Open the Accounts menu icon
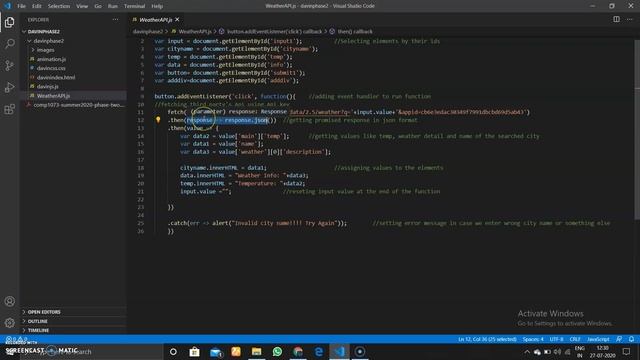Image resolution: width=640 pixels, height=360 pixels. coord(9,301)
